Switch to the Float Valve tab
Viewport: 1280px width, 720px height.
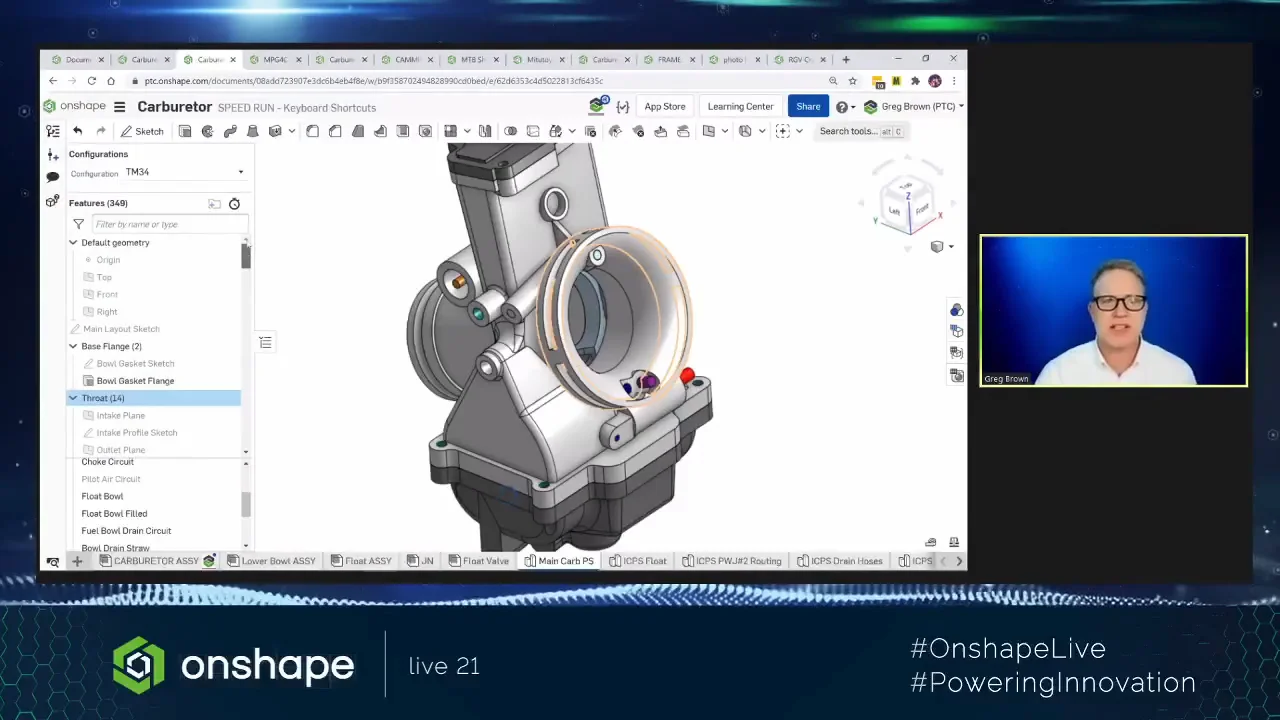[478, 561]
